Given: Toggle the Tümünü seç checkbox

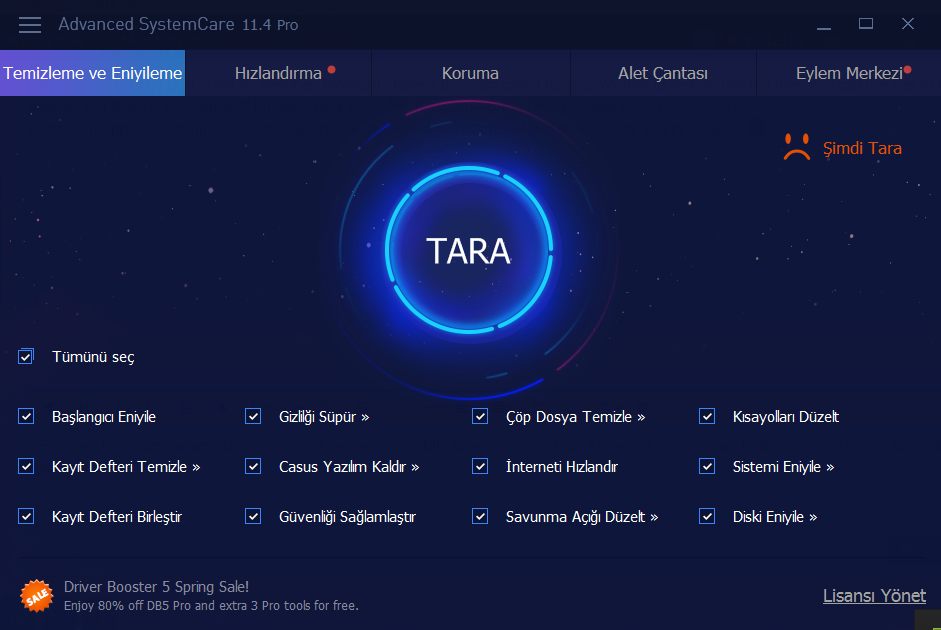Looking at the screenshot, I should click(26, 356).
